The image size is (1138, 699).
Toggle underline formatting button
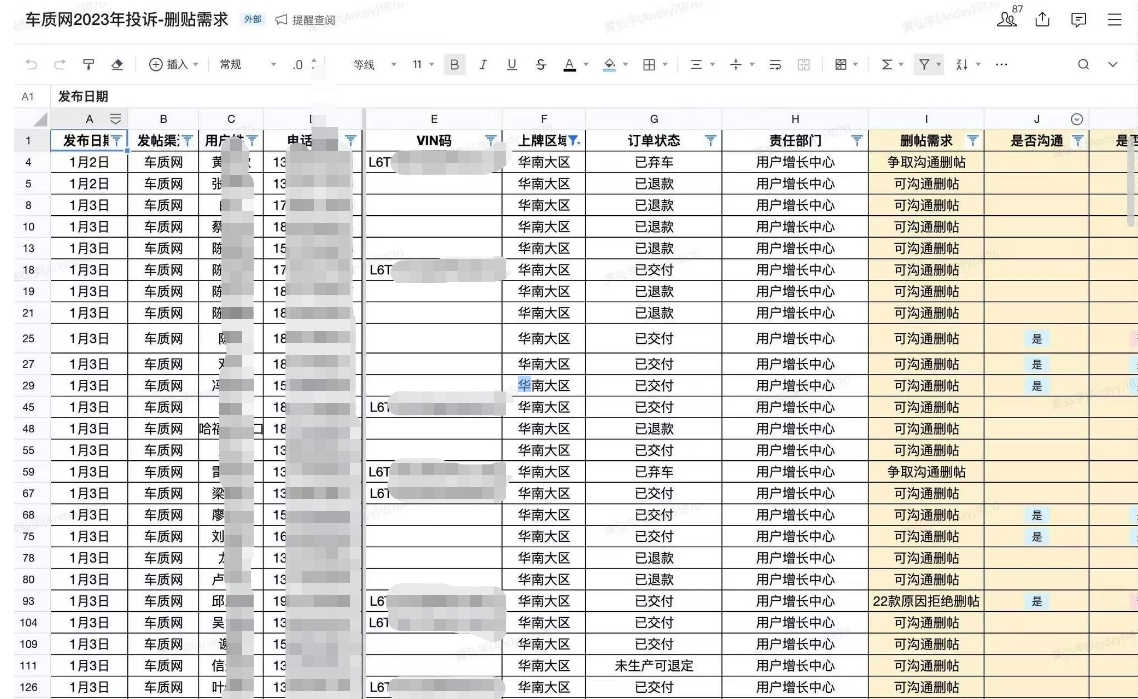(x=512, y=65)
